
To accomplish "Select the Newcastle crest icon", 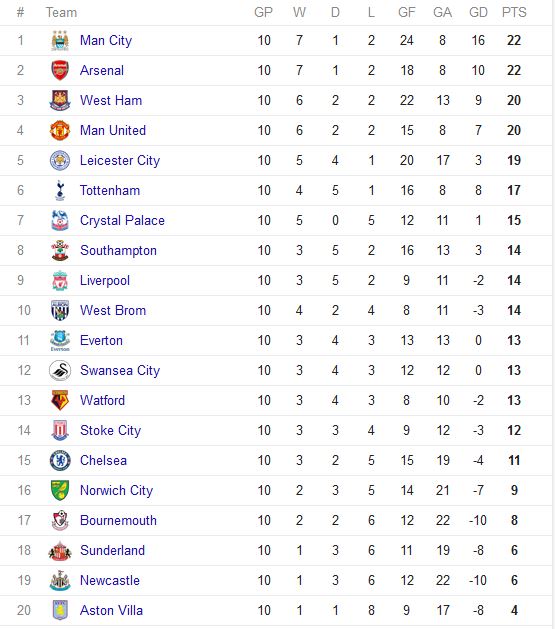I will tap(60, 580).
